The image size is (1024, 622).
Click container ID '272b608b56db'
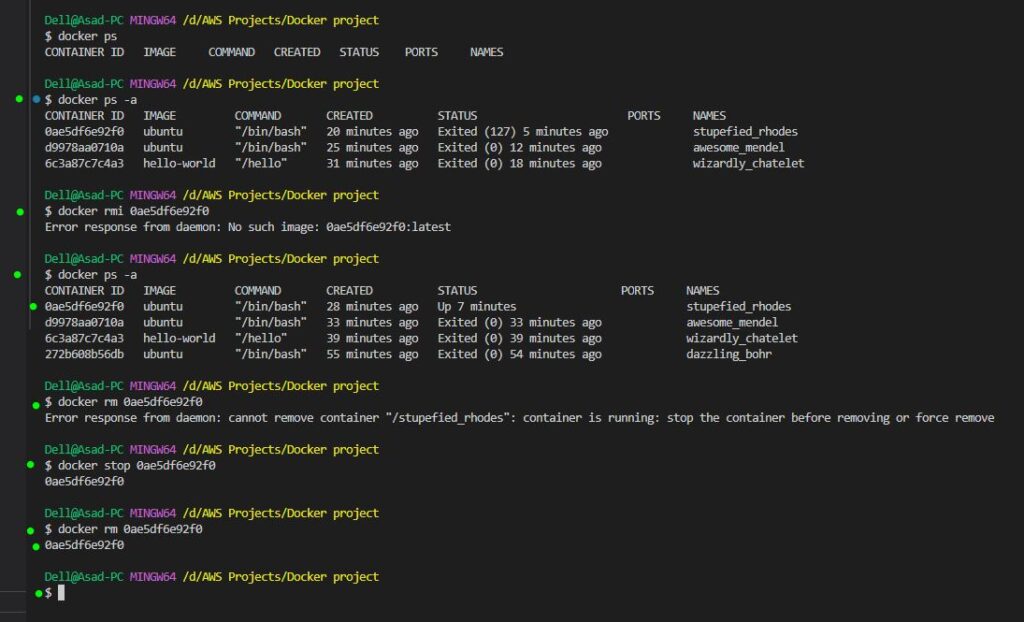pyautogui.click(x=84, y=354)
